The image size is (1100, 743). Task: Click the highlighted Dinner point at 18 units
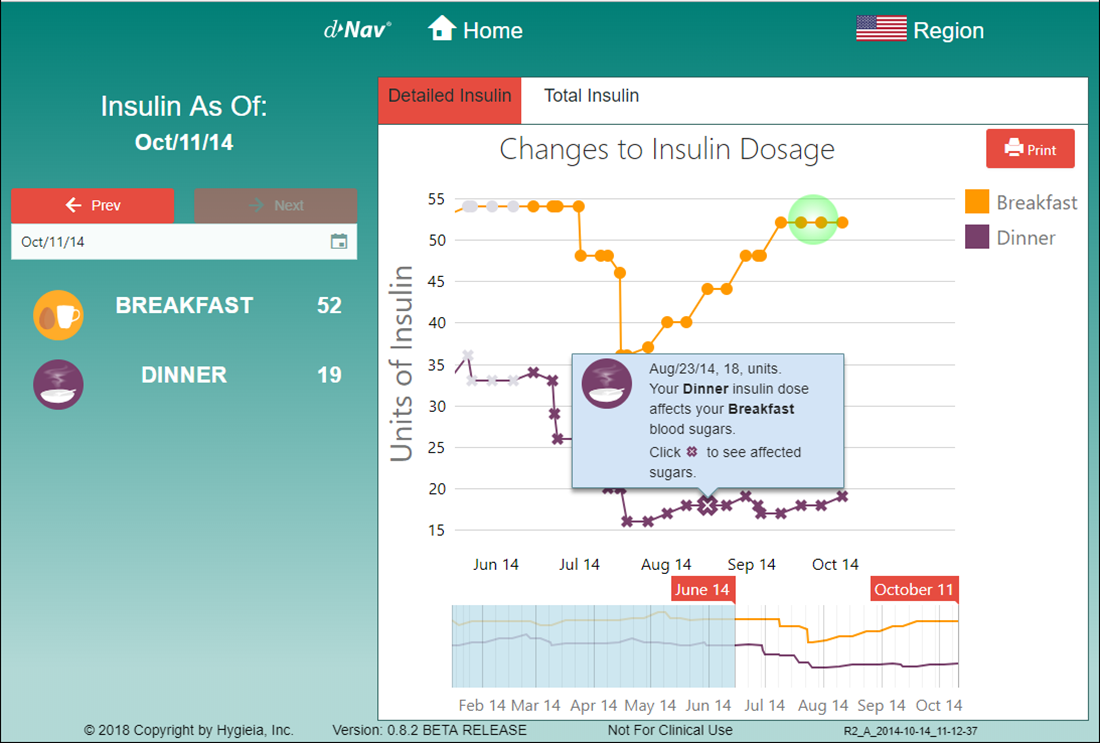click(708, 506)
